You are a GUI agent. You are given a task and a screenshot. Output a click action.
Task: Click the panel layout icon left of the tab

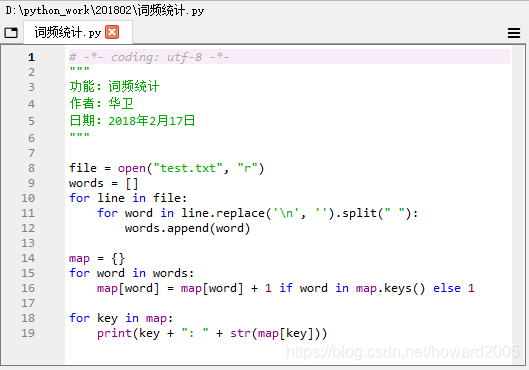click(11, 33)
